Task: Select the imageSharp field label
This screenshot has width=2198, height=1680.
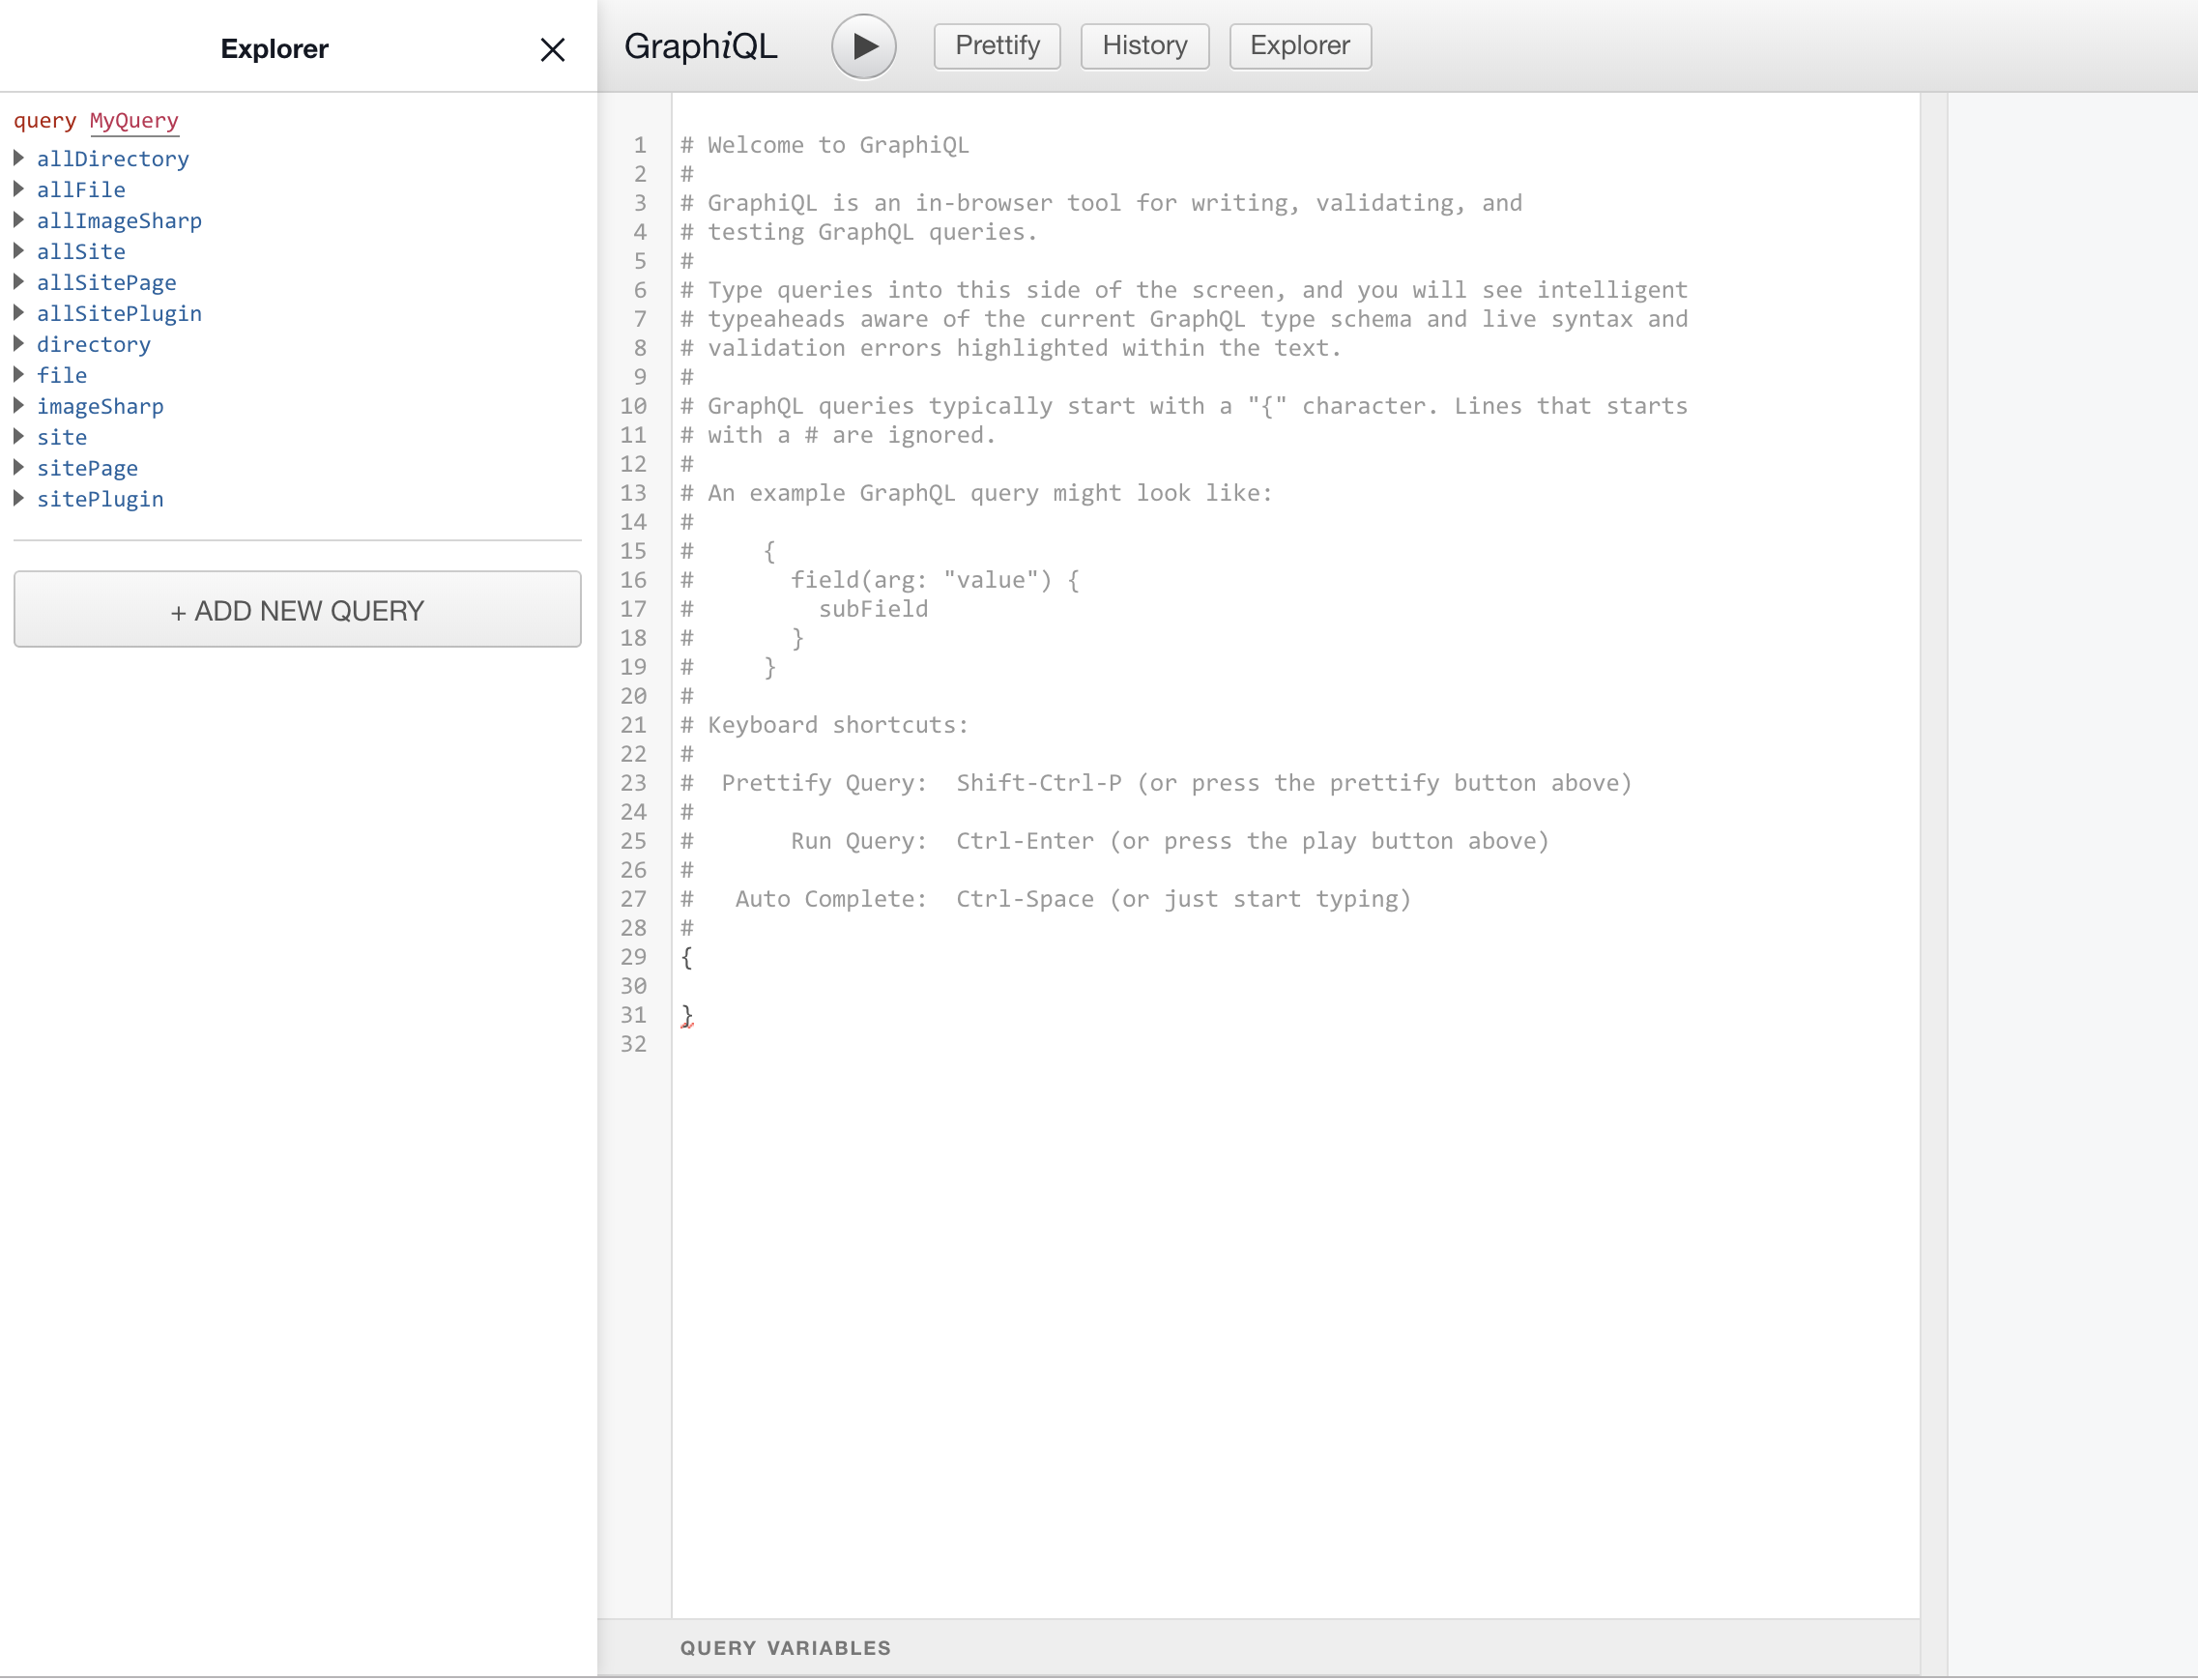Action: coord(100,407)
